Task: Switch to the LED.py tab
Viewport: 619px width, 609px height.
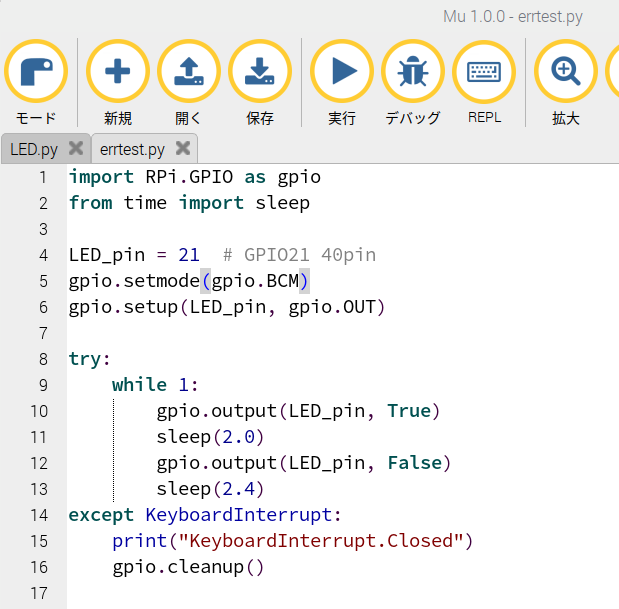Action: [34, 149]
